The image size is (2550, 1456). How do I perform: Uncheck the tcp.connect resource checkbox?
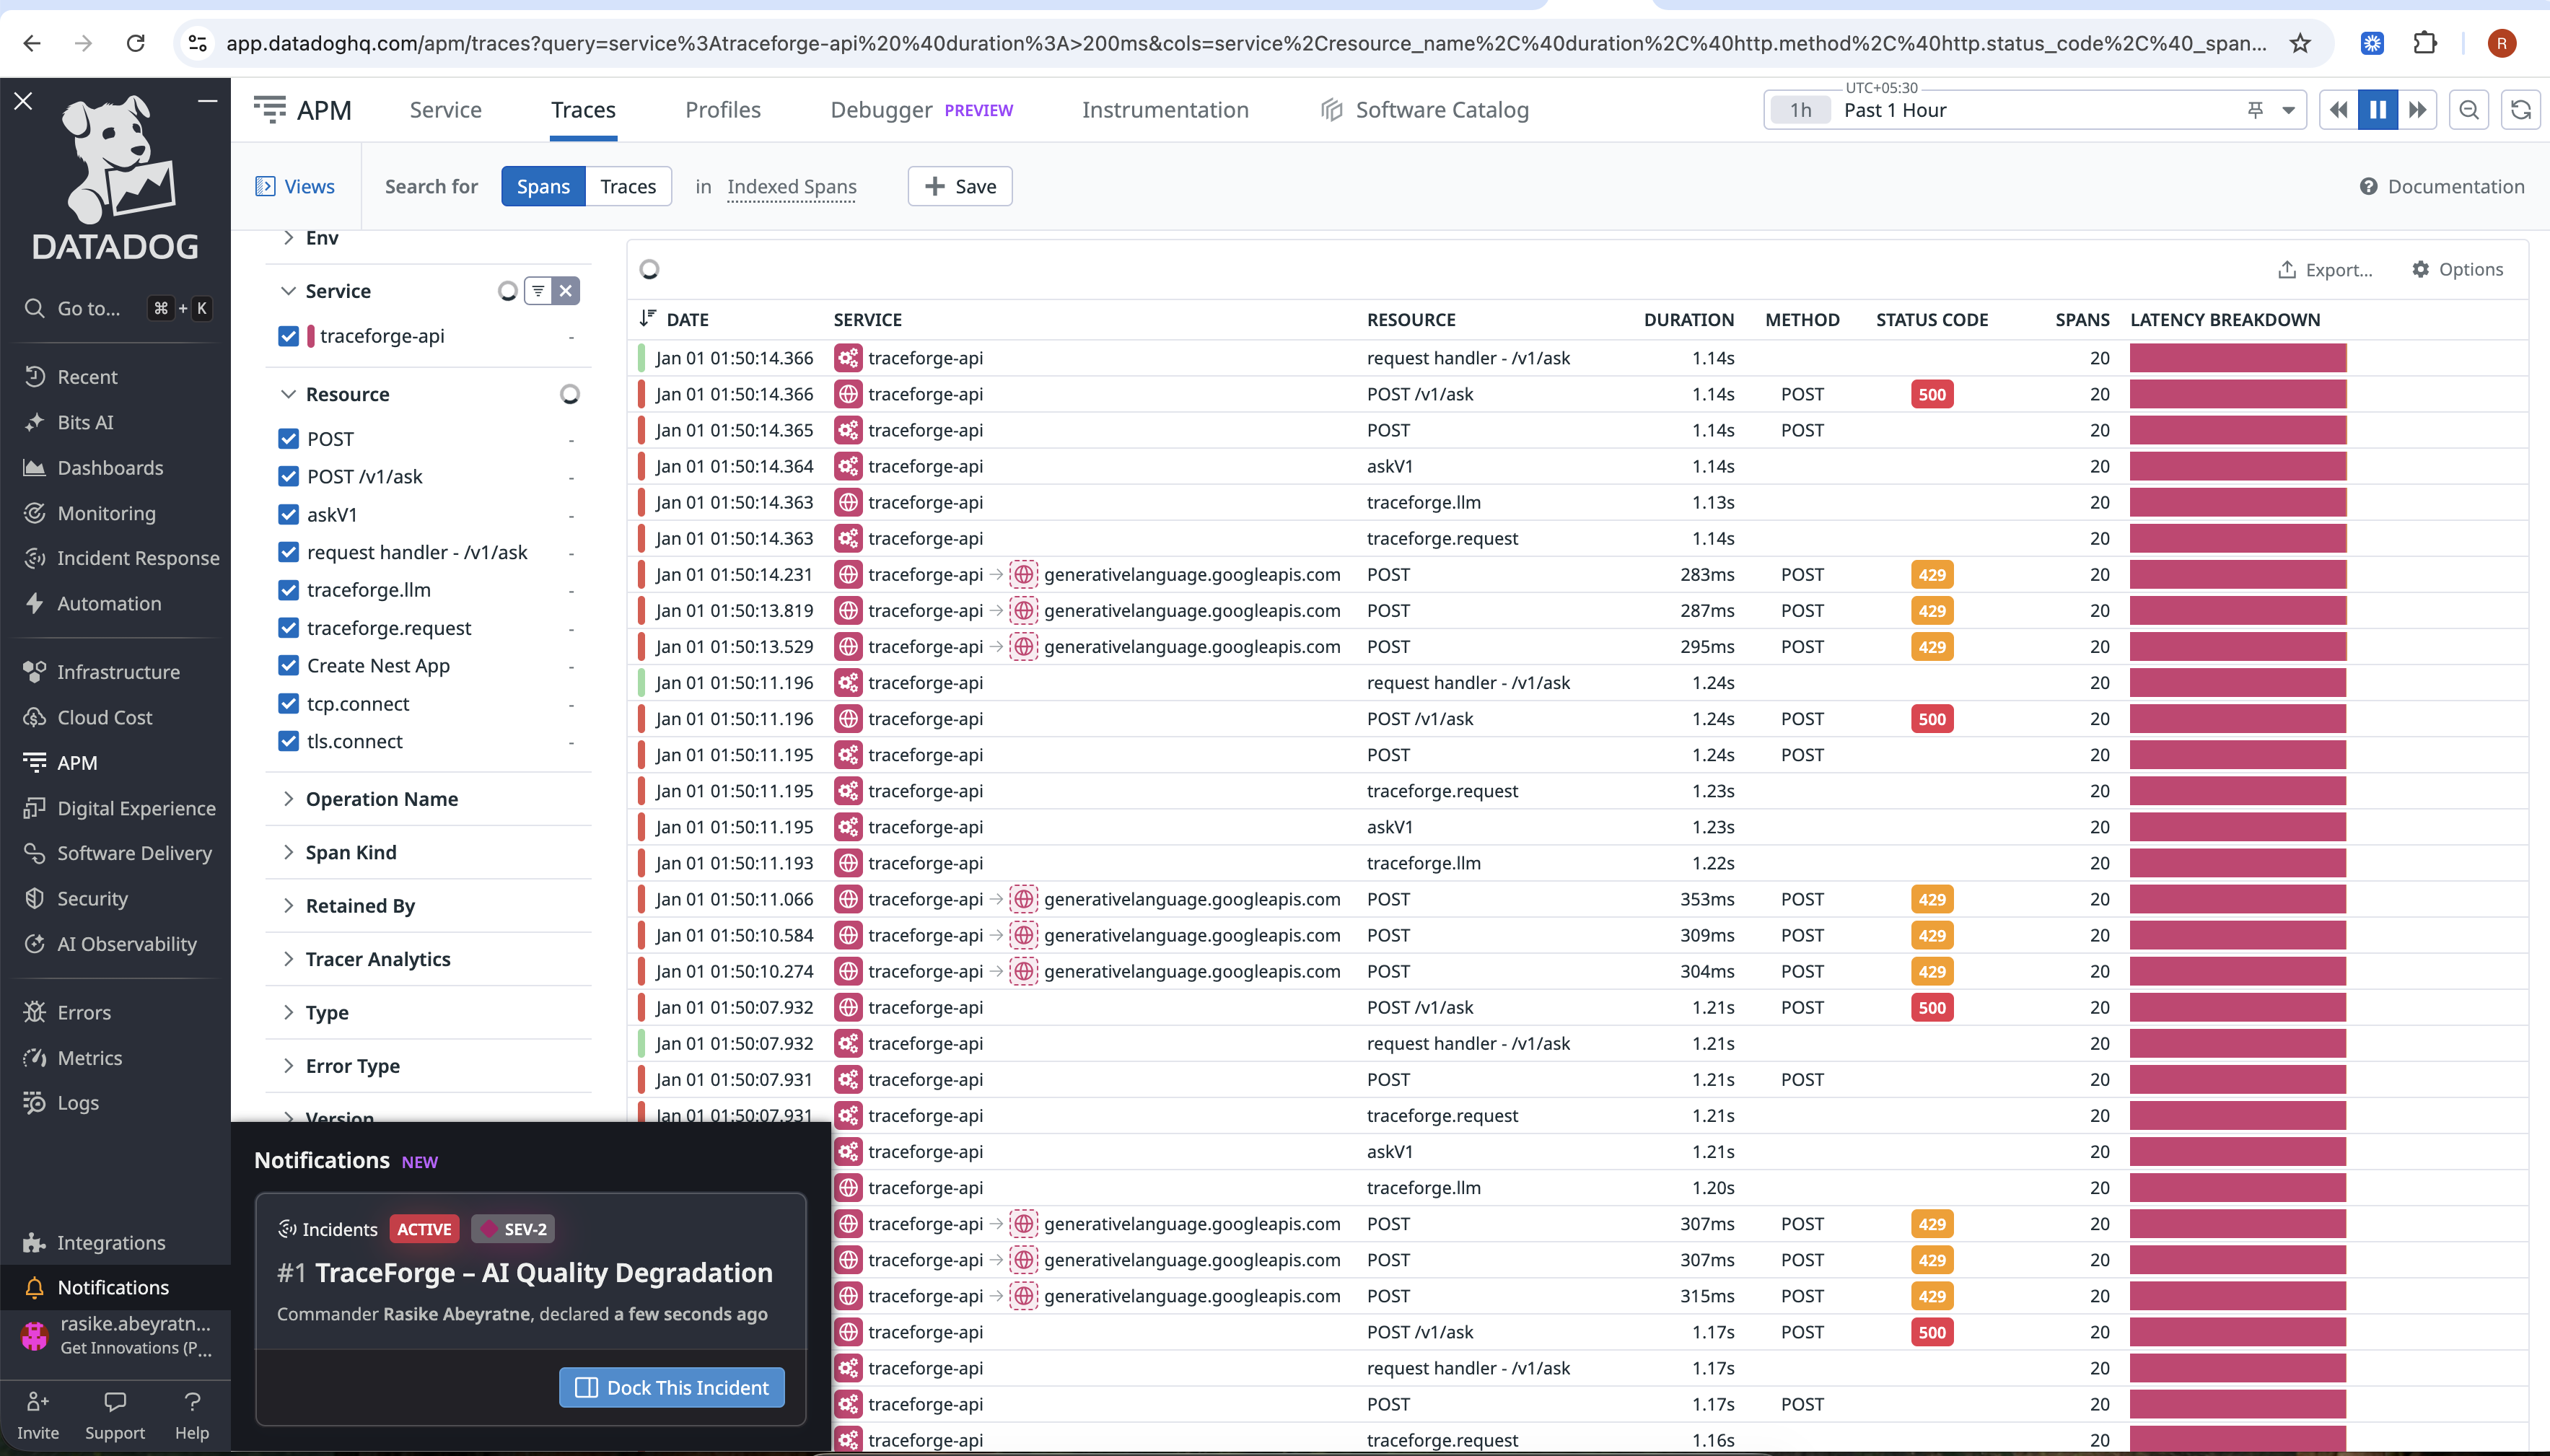[289, 703]
